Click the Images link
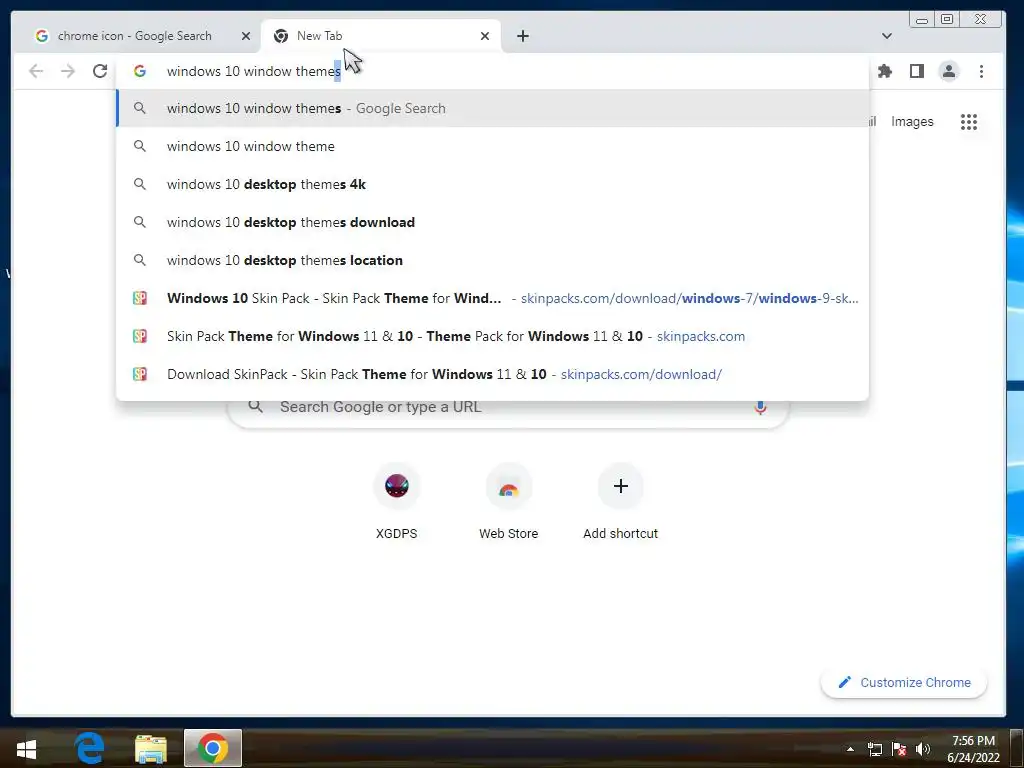This screenshot has width=1024, height=768. (912, 121)
